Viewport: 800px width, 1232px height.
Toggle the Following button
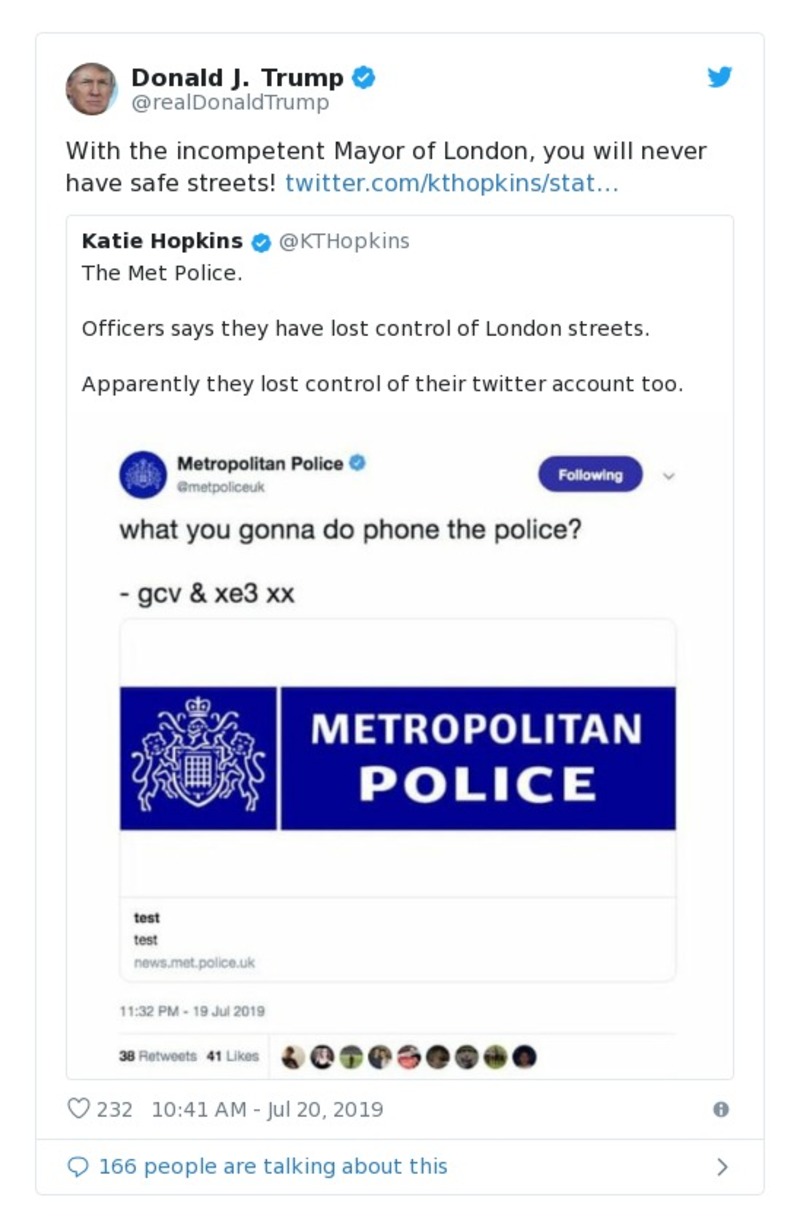point(590,475)
